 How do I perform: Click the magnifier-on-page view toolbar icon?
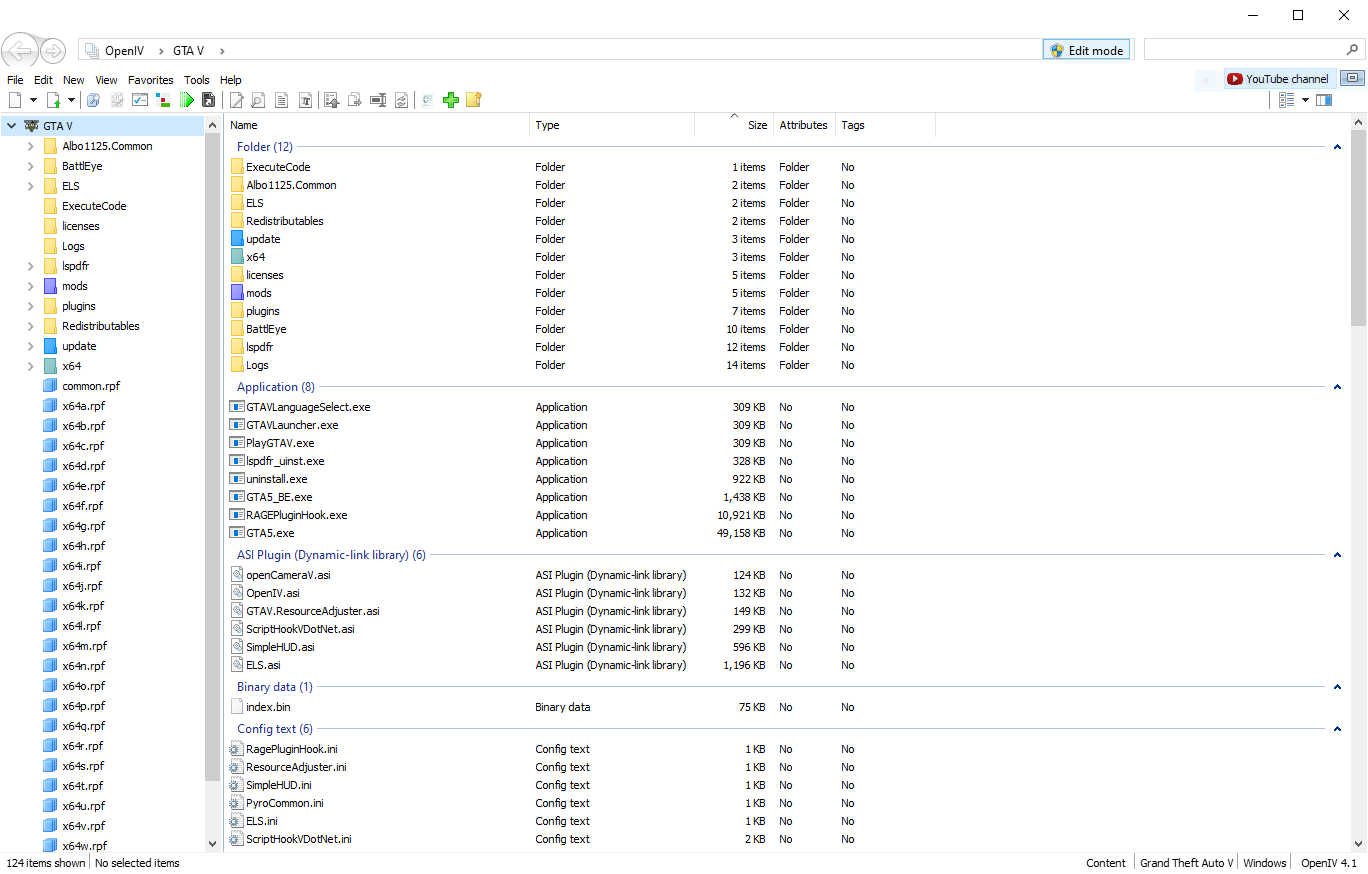tap(258, 100)
